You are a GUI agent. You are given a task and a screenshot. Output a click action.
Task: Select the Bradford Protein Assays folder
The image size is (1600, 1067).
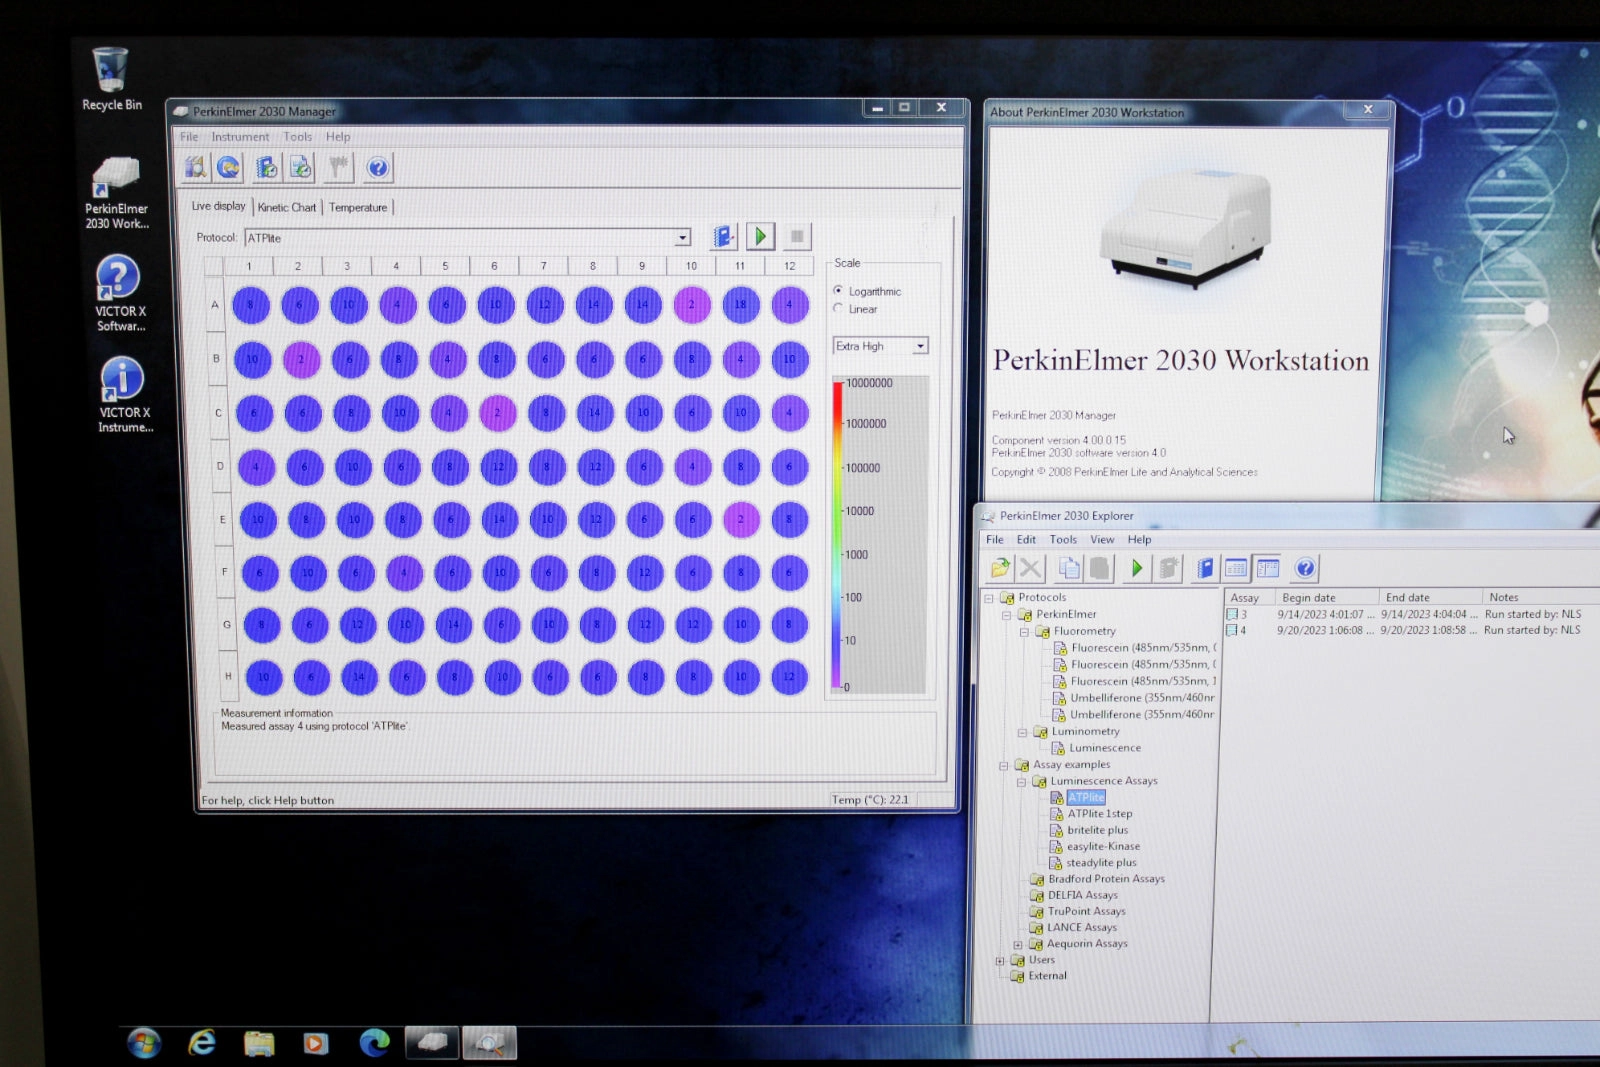pyautogui.click(x=1105, y=879)
